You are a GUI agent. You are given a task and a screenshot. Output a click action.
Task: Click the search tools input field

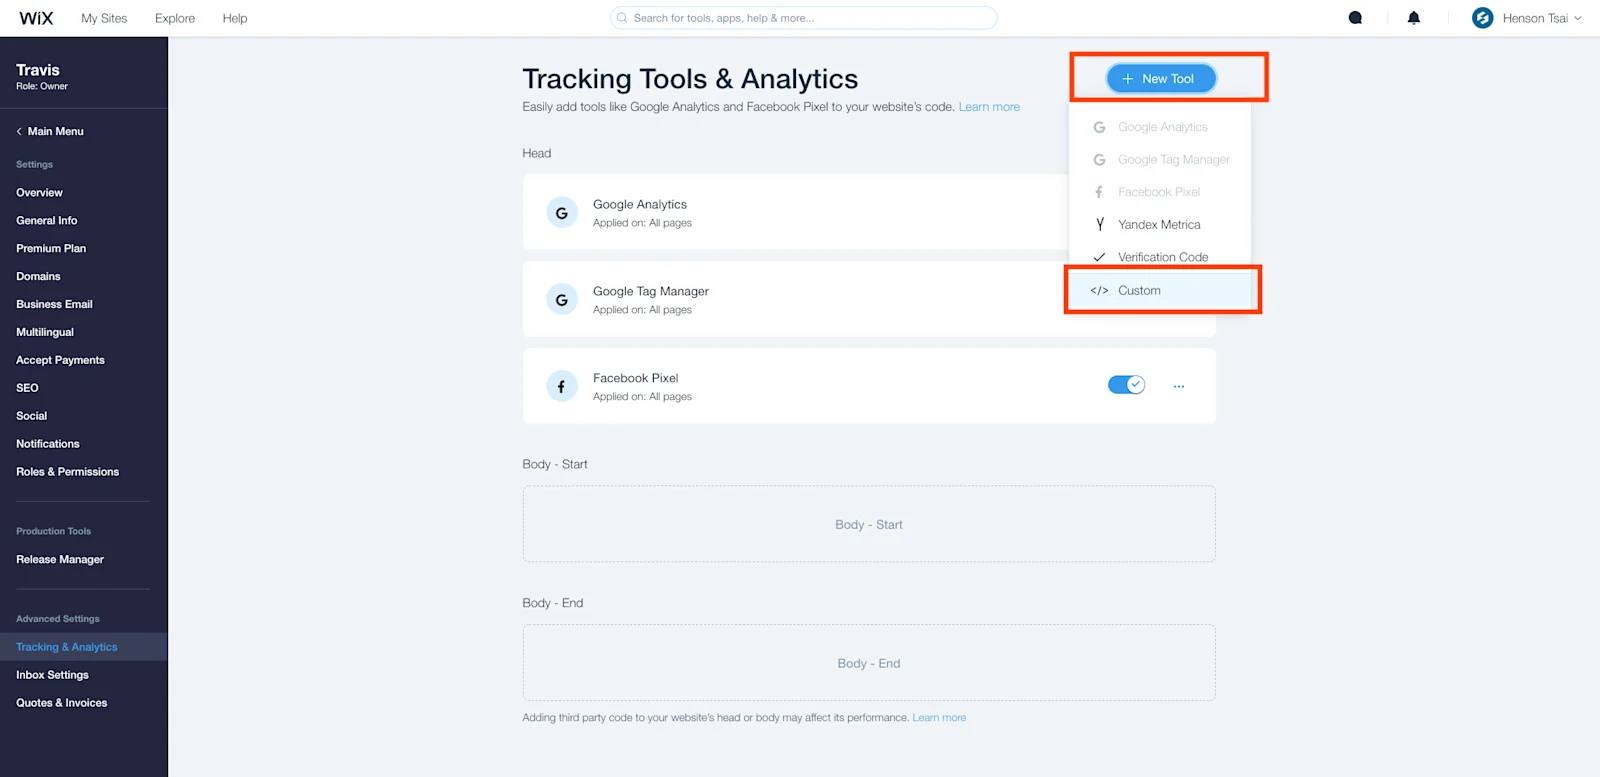click(x=804, y=18)
